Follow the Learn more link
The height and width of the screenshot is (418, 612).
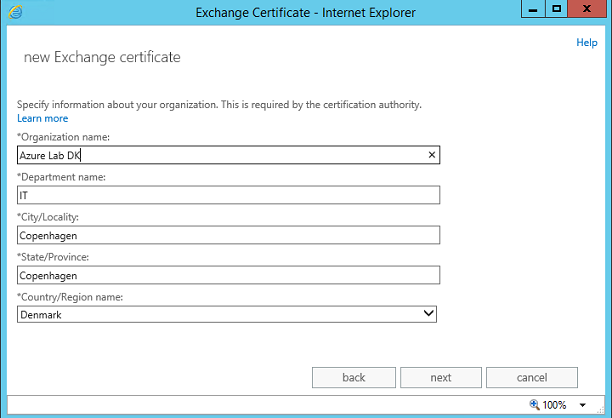(43, 118)
